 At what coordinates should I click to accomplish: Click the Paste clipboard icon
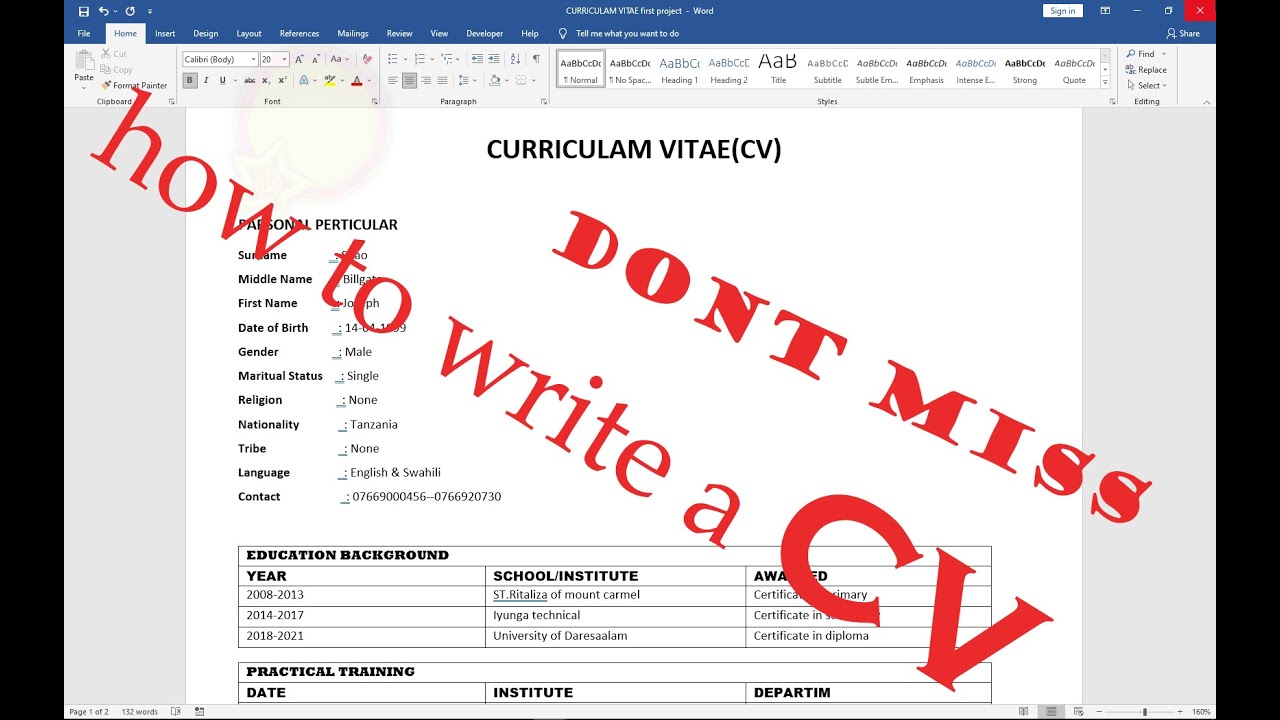click(84, 61)
